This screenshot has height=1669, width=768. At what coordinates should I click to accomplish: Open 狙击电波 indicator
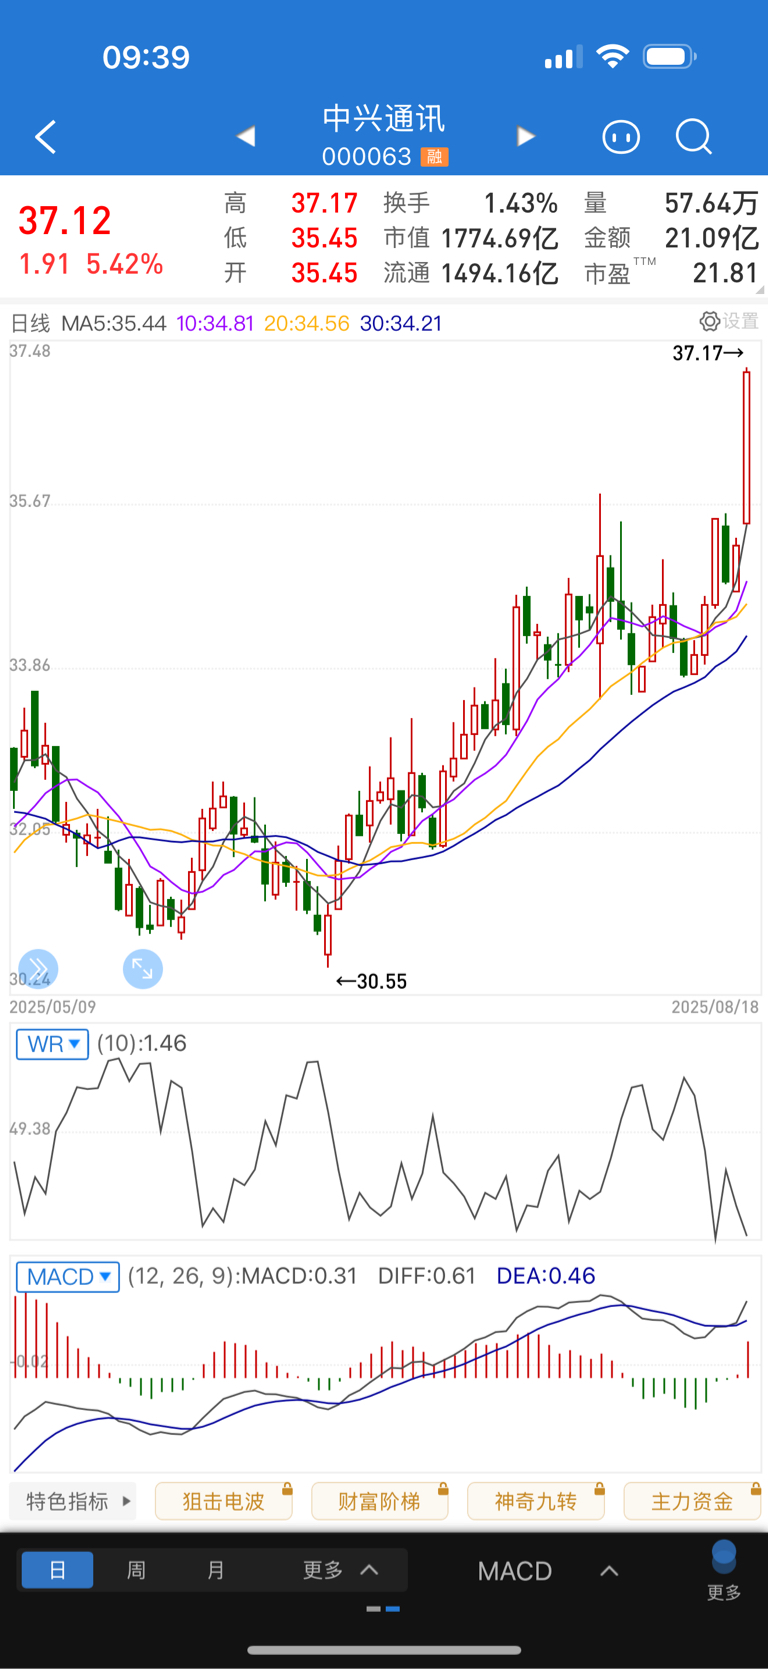point(224,1501)
